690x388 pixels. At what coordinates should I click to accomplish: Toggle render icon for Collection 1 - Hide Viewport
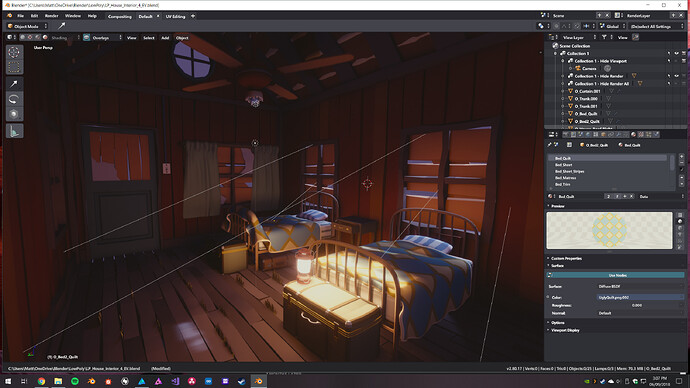pos(684,61)
